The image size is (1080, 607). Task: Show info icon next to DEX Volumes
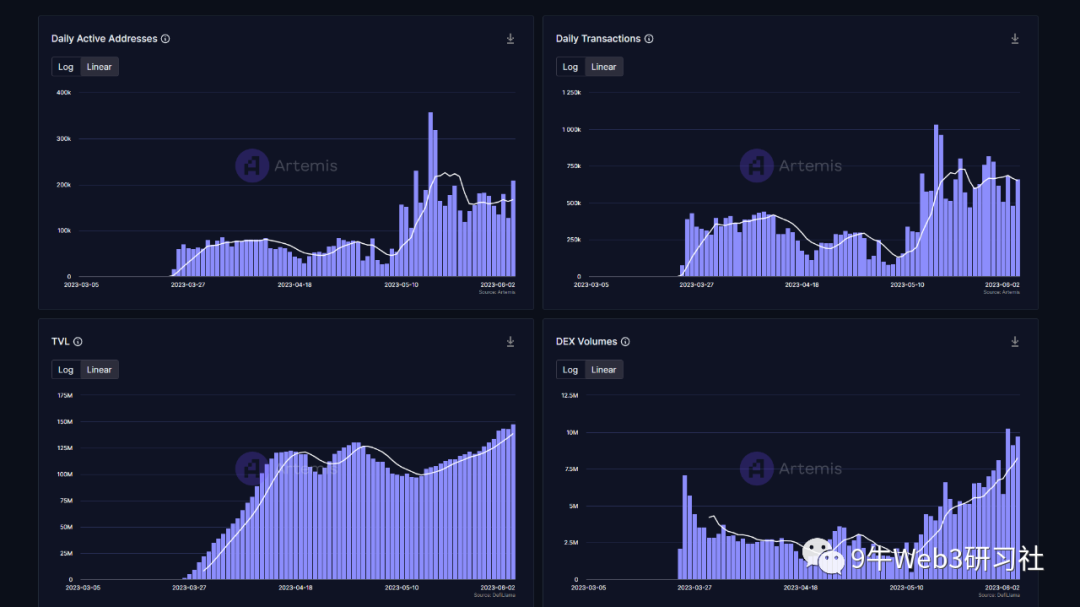click(x=625, y=342)
